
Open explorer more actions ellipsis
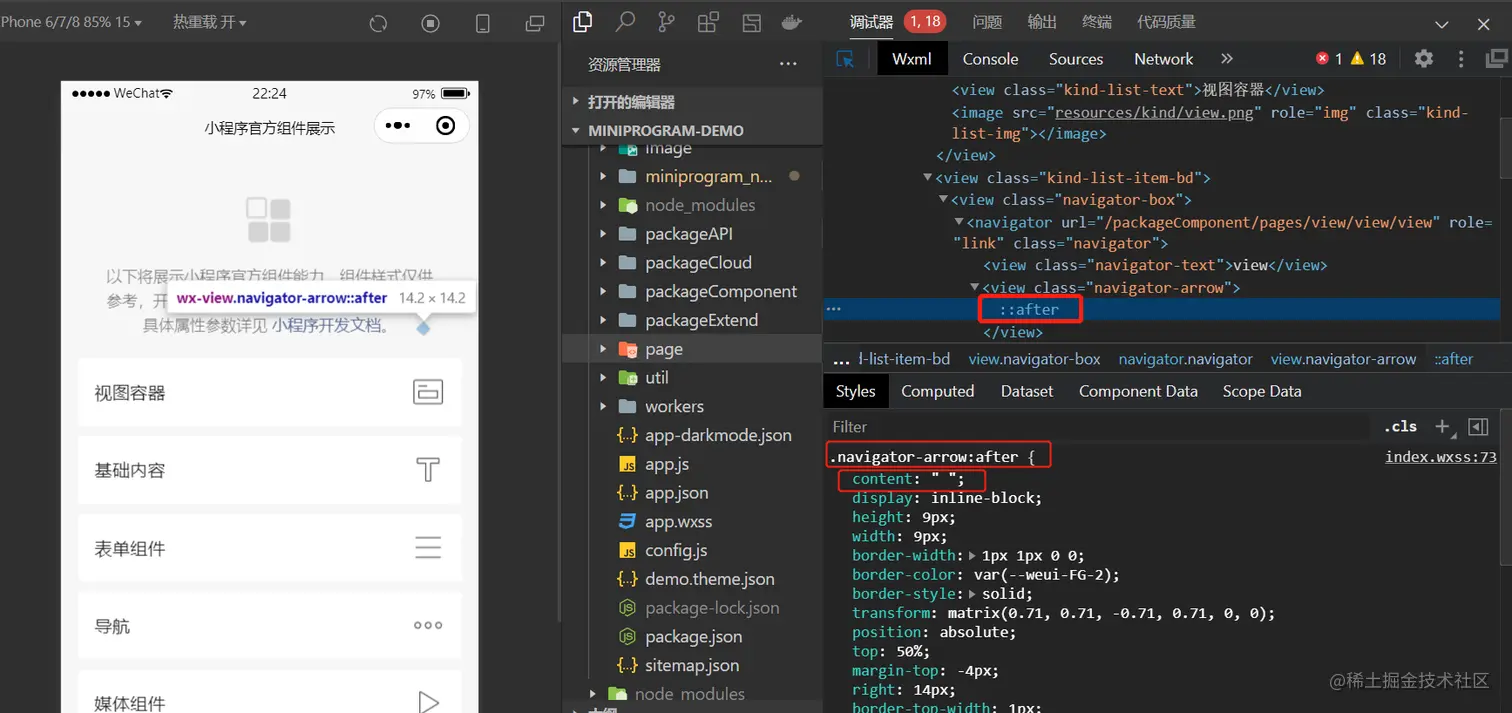[788, 64]
